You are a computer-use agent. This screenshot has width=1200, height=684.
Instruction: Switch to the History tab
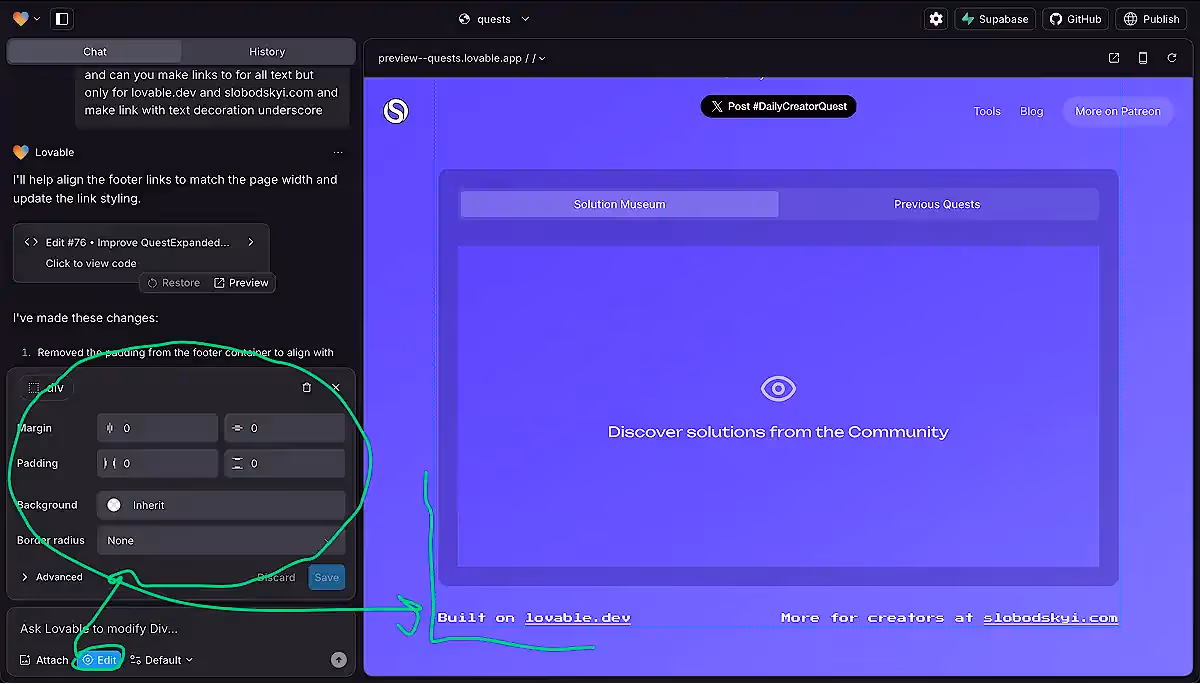click(x=267, y=51)
